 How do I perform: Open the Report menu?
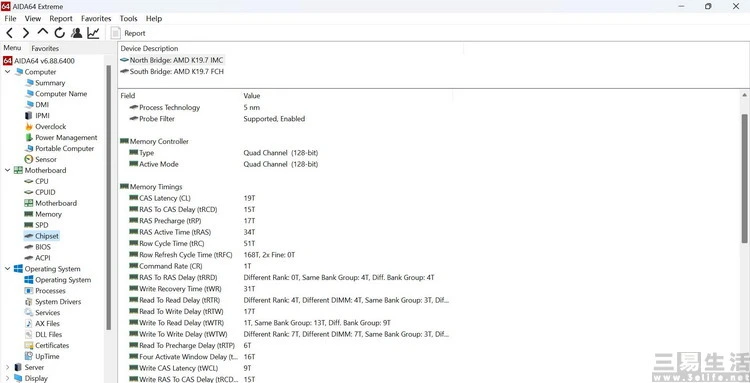[x=61, y=19]
